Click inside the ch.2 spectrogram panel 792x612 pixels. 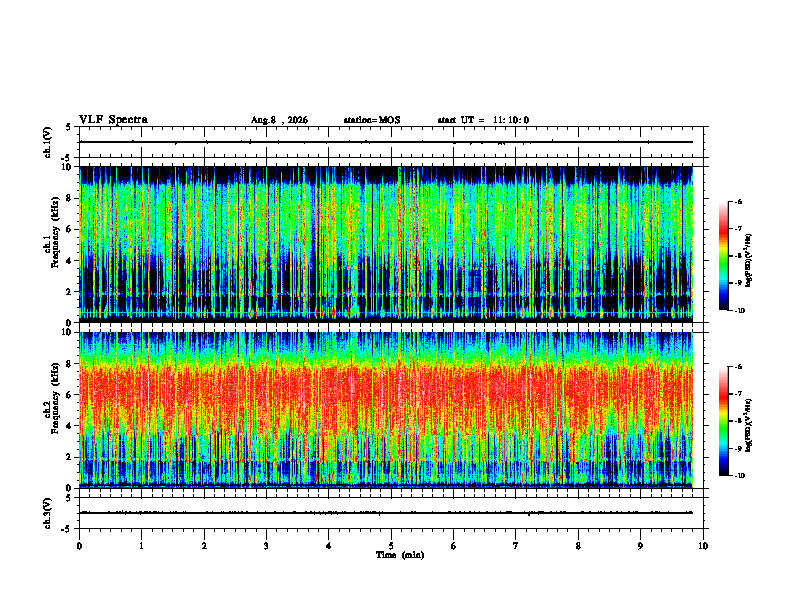(386, 410)
